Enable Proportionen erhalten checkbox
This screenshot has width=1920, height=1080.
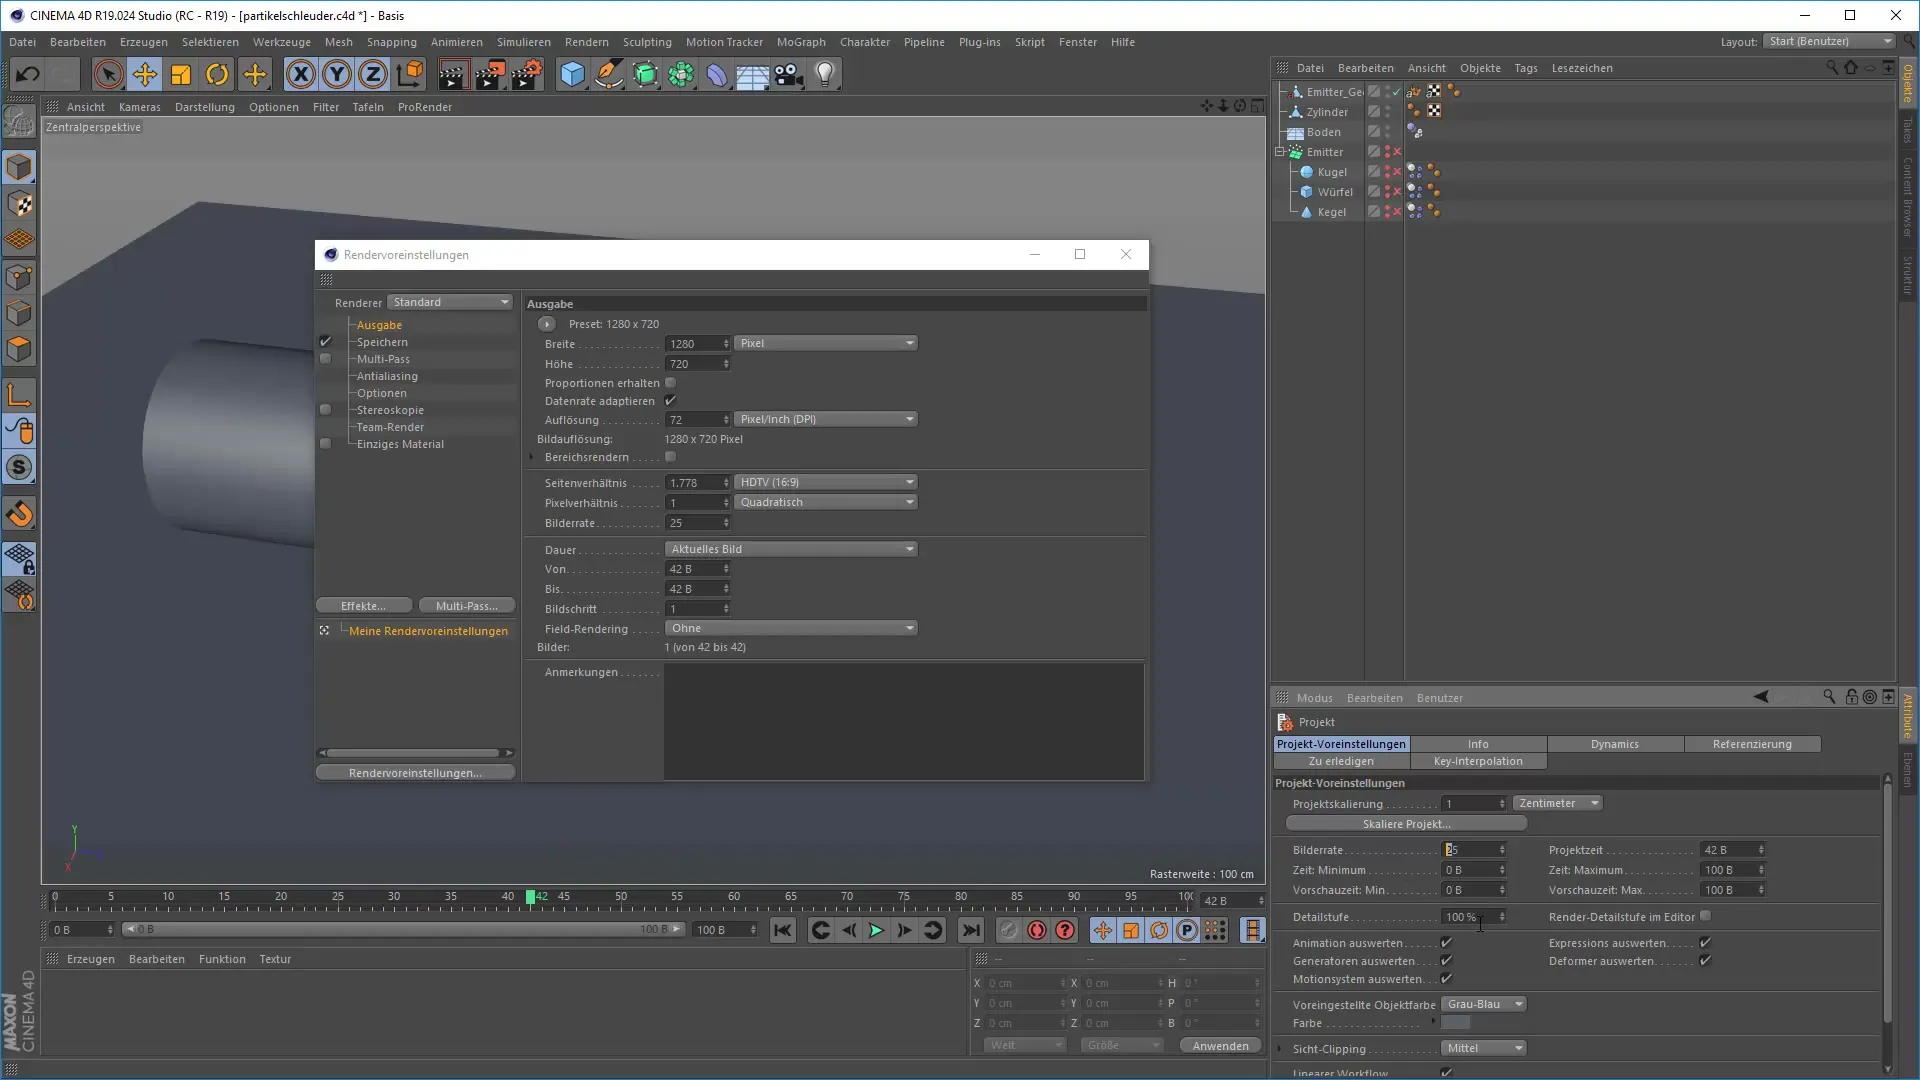[671, 383]
